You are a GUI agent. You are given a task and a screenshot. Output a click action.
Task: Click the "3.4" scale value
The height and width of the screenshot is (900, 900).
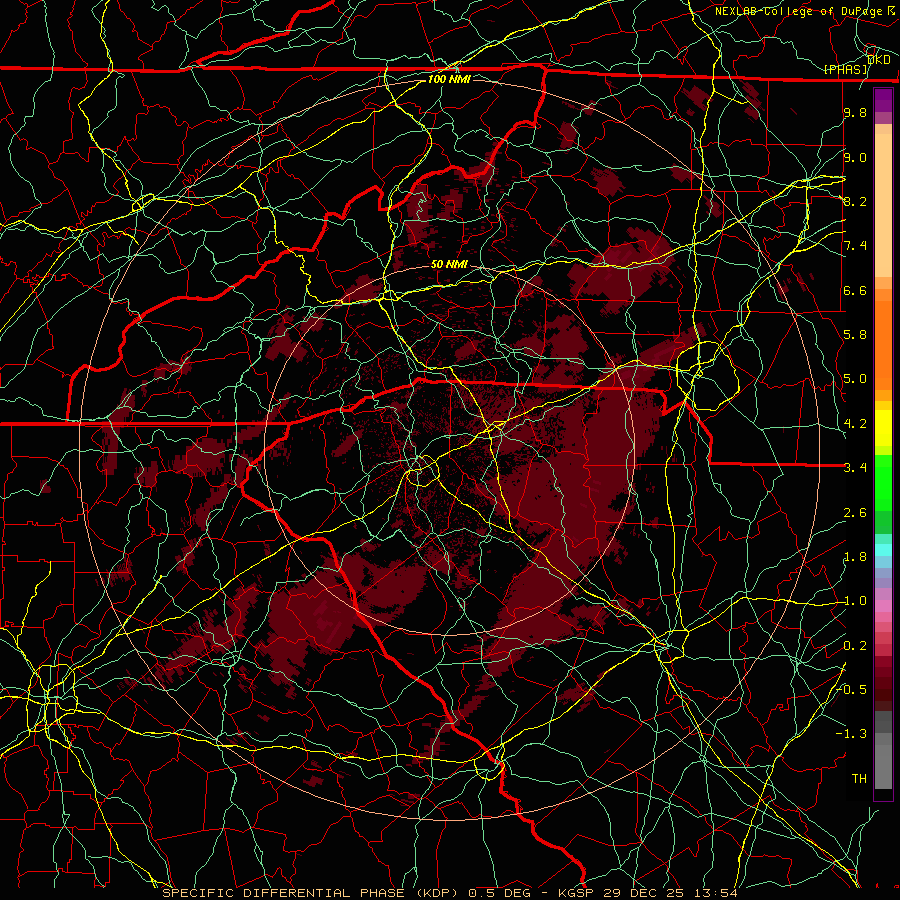click(x=855, y=468)
